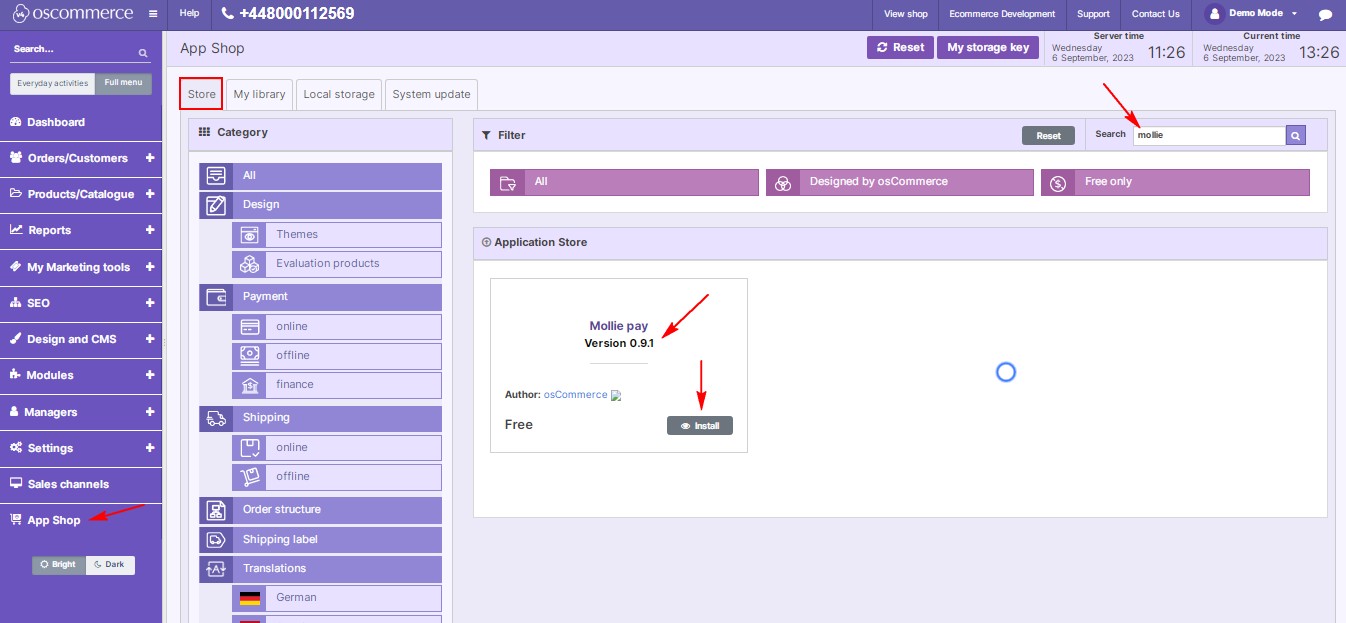This screenshot has height=623, width=1346.
Task: Expand My Marketing tools plus sign
Action: click(150, 267)
